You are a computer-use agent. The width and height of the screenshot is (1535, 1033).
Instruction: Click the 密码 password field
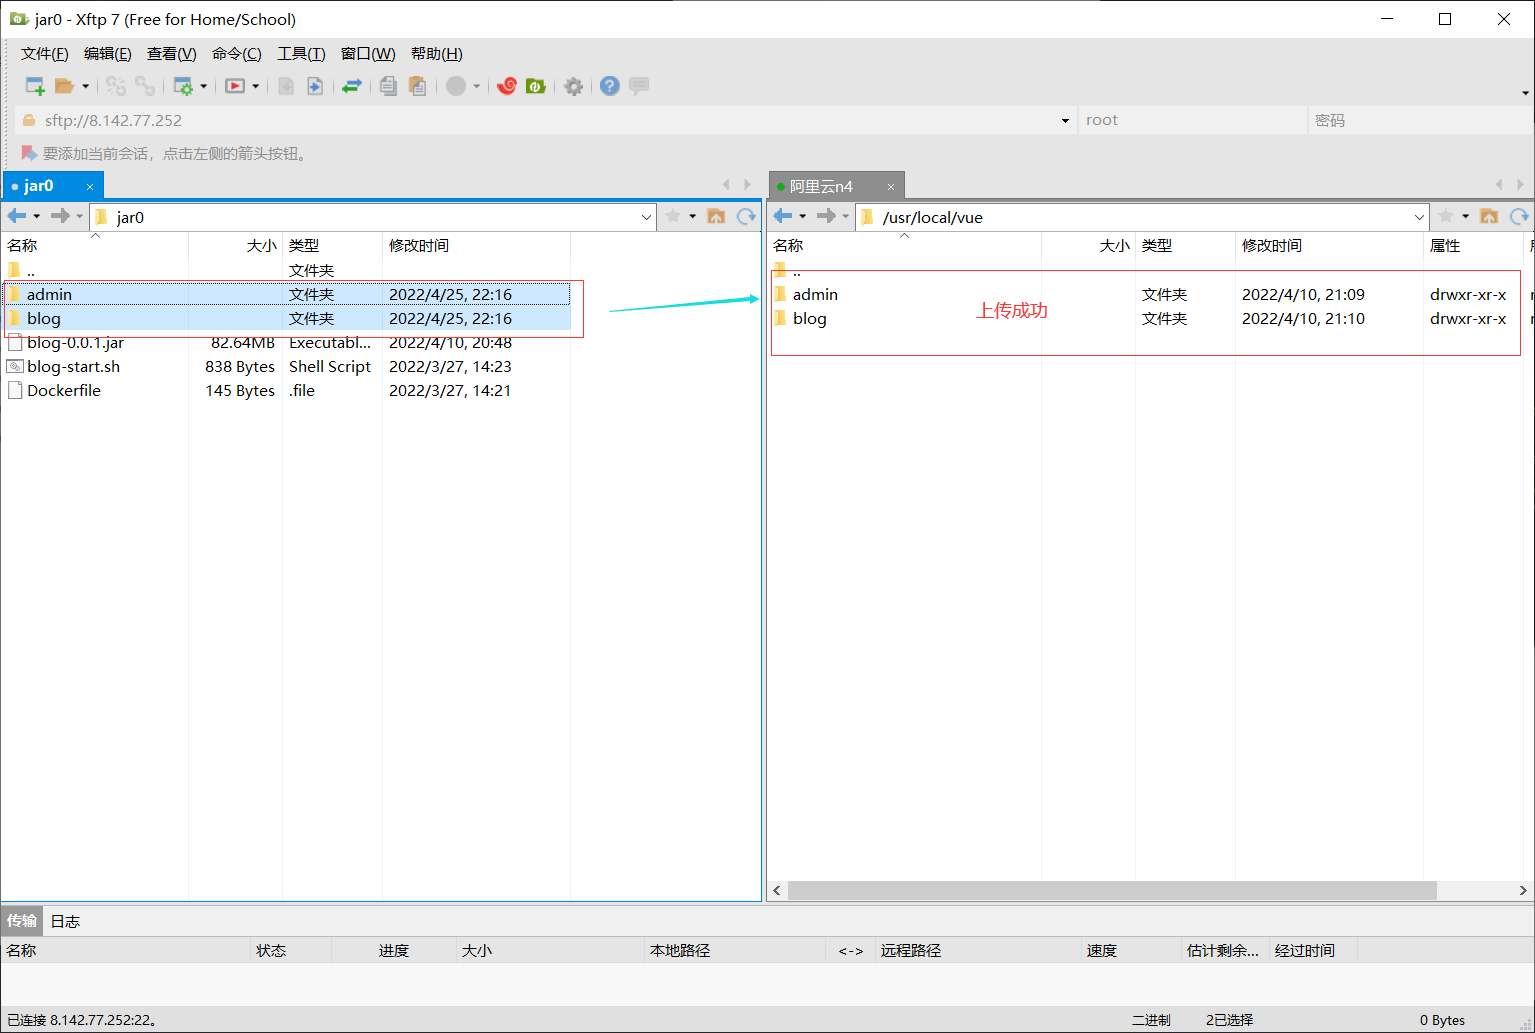(x=1420, y=120)
